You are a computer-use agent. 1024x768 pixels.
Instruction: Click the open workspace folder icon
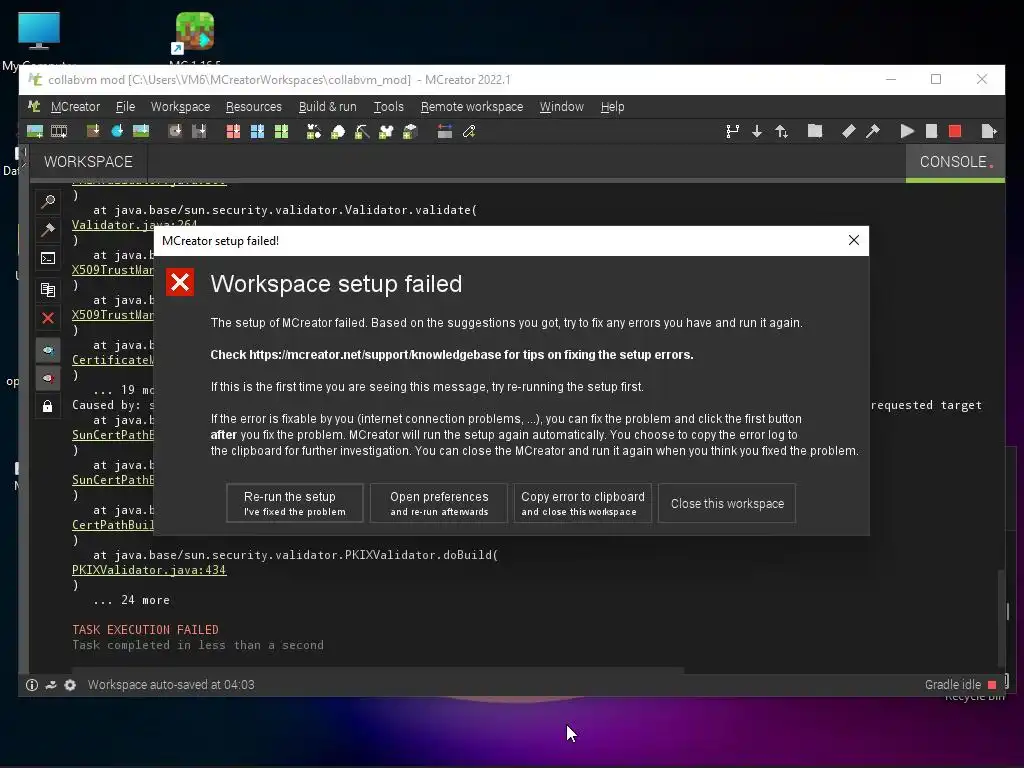click(815, 131)
